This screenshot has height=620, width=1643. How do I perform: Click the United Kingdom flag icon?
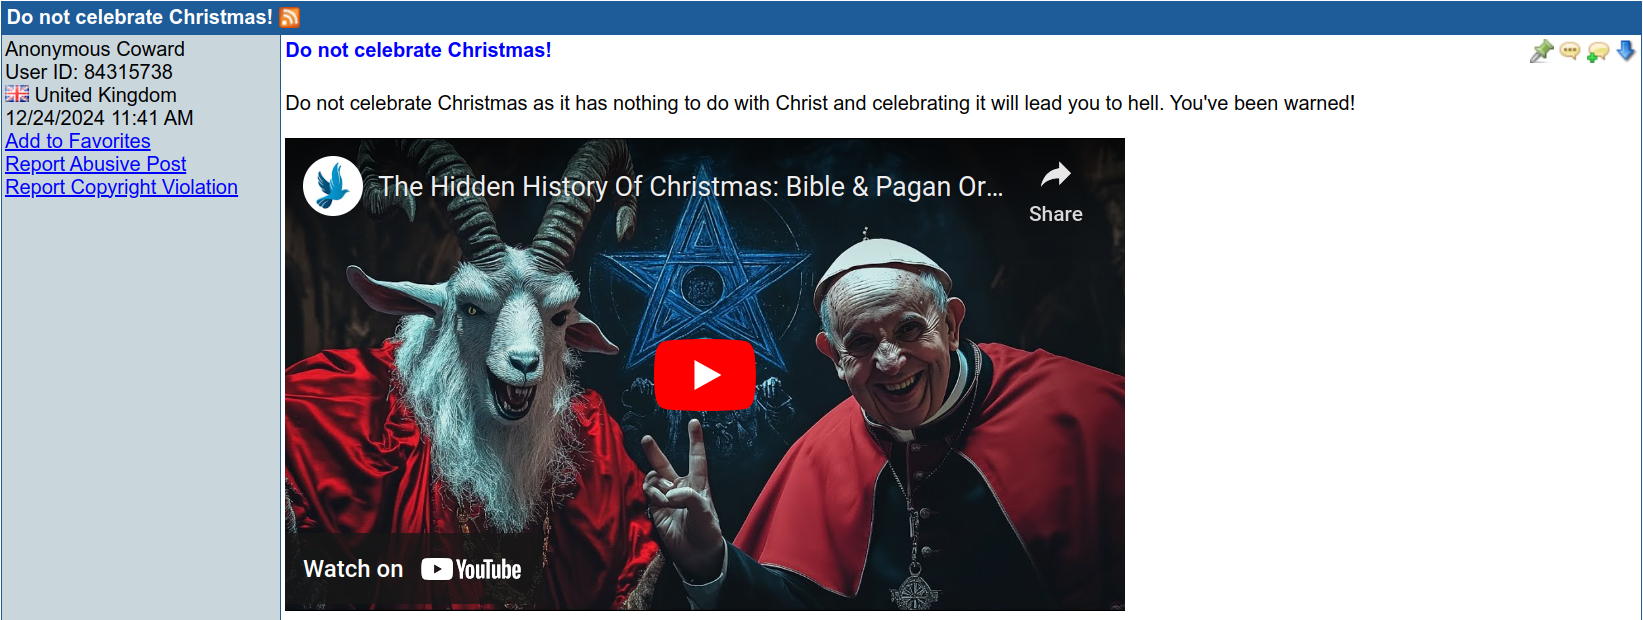17,94
